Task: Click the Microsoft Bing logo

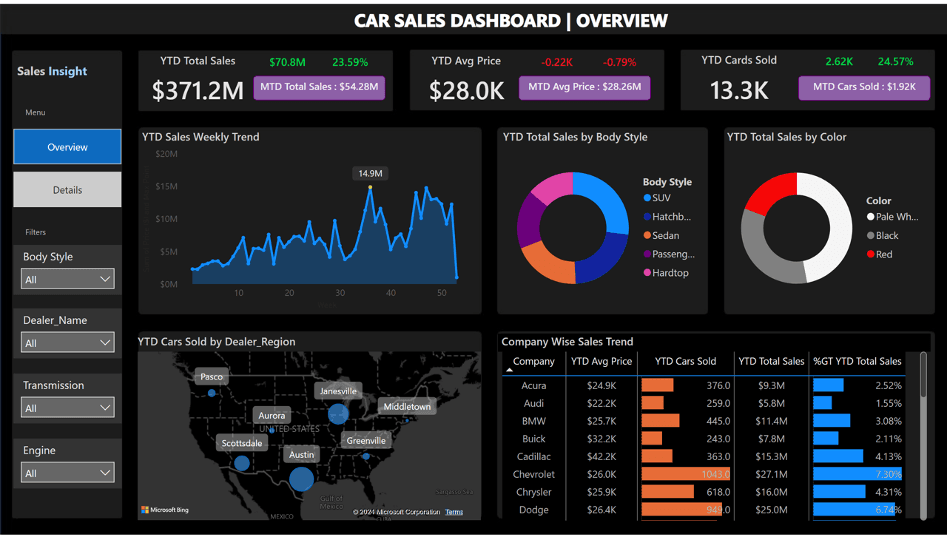Action: tap(165, 510)
